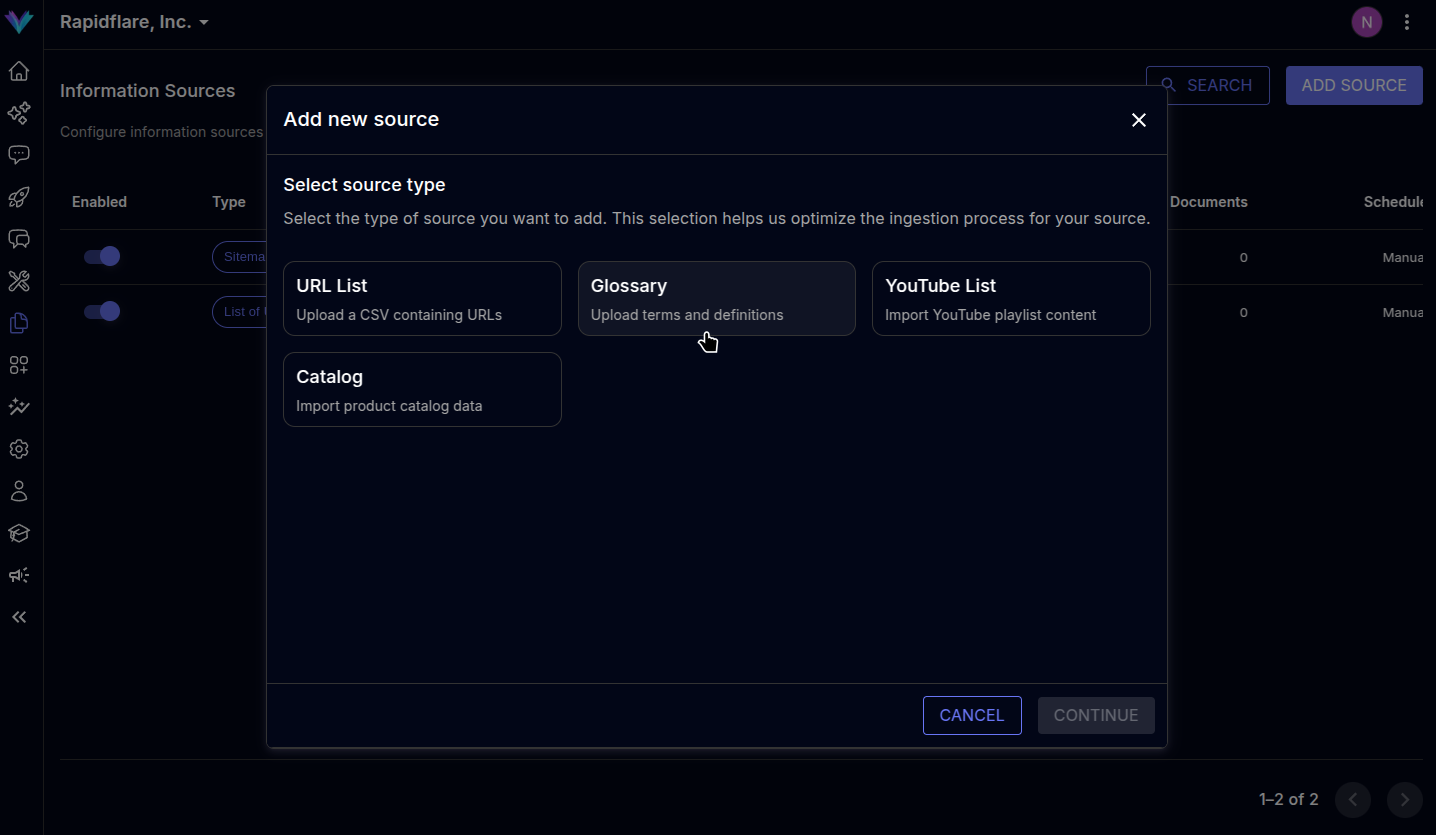Click the N avatar in the top right
The height and width of the screenshot is (835, 1436).
point(1367,21)
